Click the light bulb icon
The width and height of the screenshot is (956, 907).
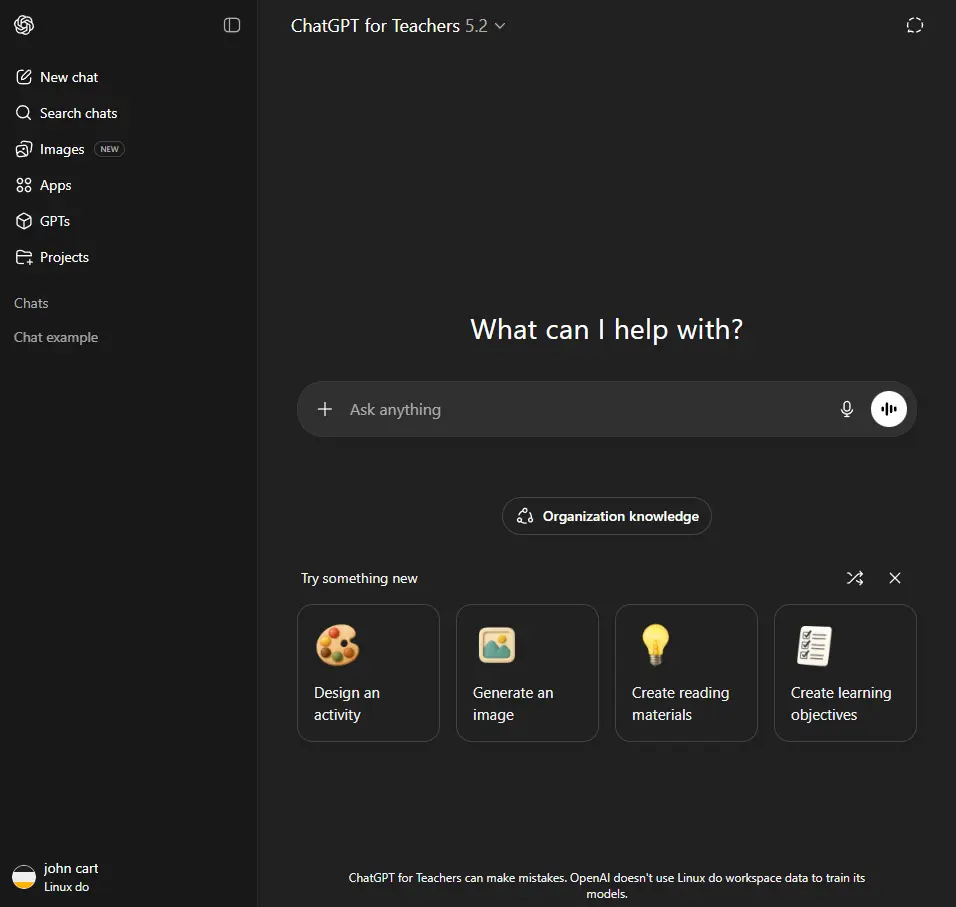[655, 645]
